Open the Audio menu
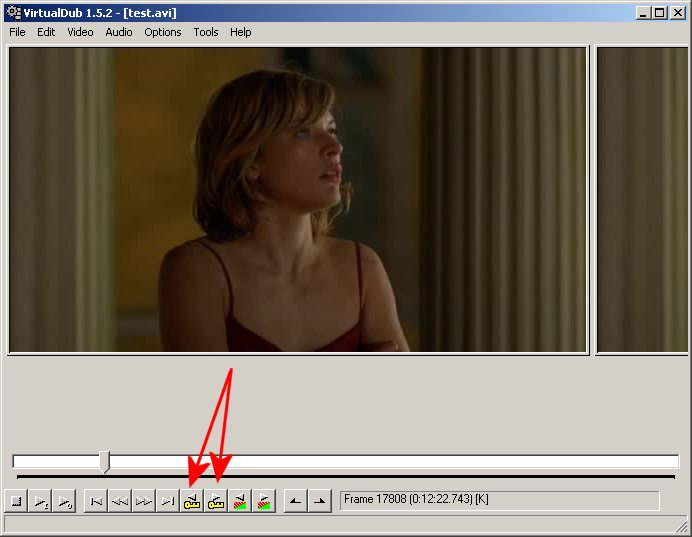The height and width of the screenshot is (537, 692). (119, 32)
